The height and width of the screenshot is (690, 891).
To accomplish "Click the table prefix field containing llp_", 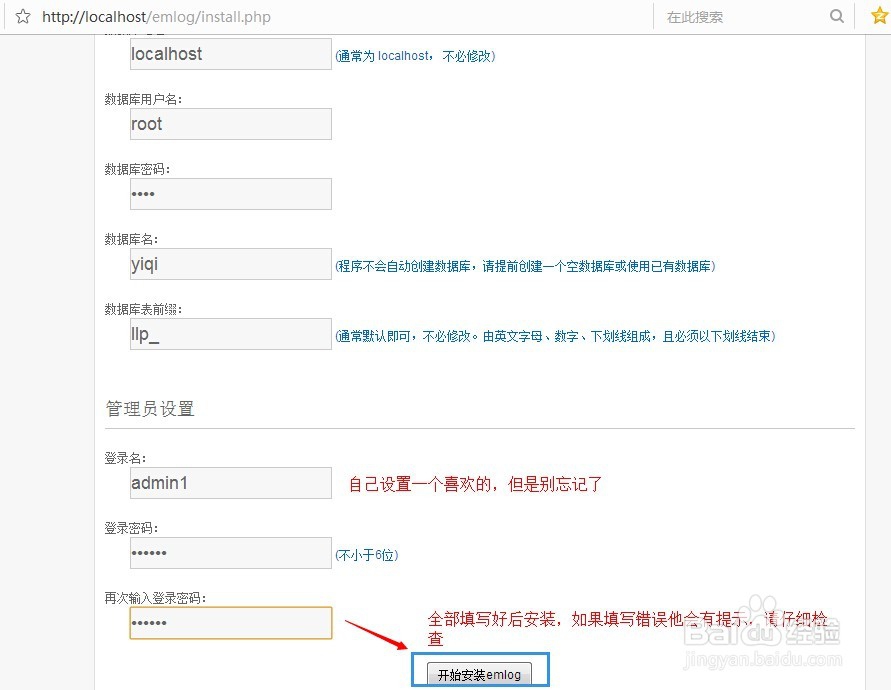I will [x=231, y=334].
